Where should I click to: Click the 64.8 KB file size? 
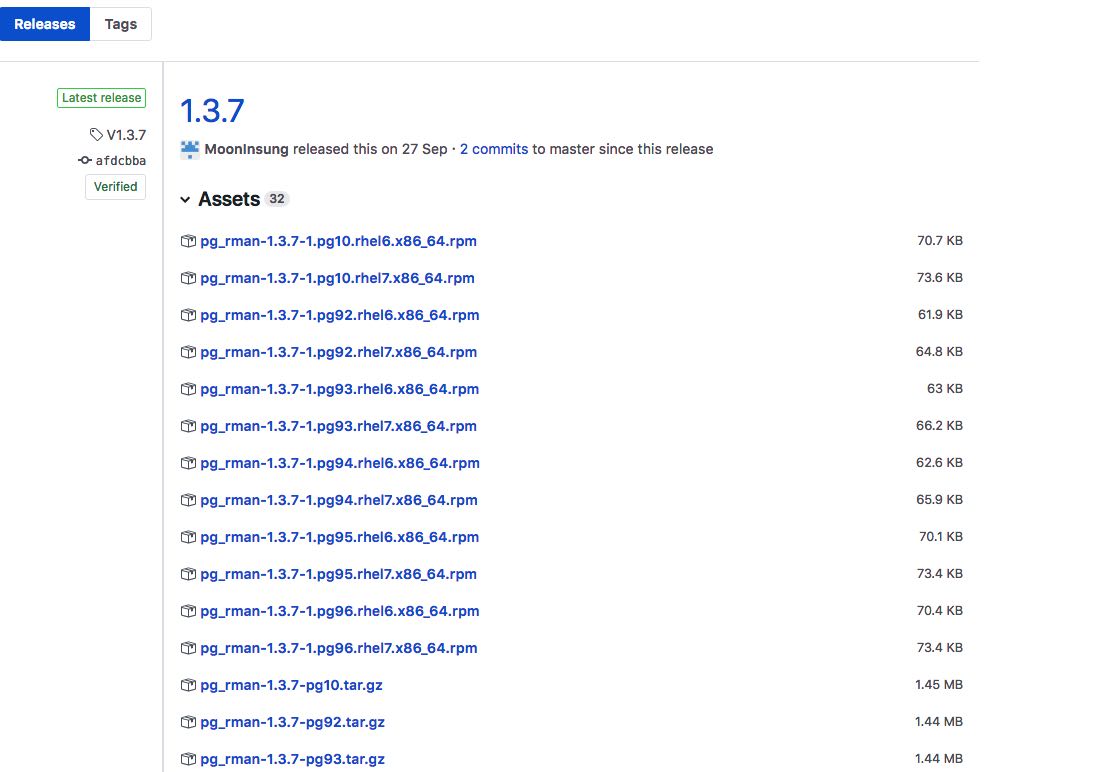click(x=939, y=351)
